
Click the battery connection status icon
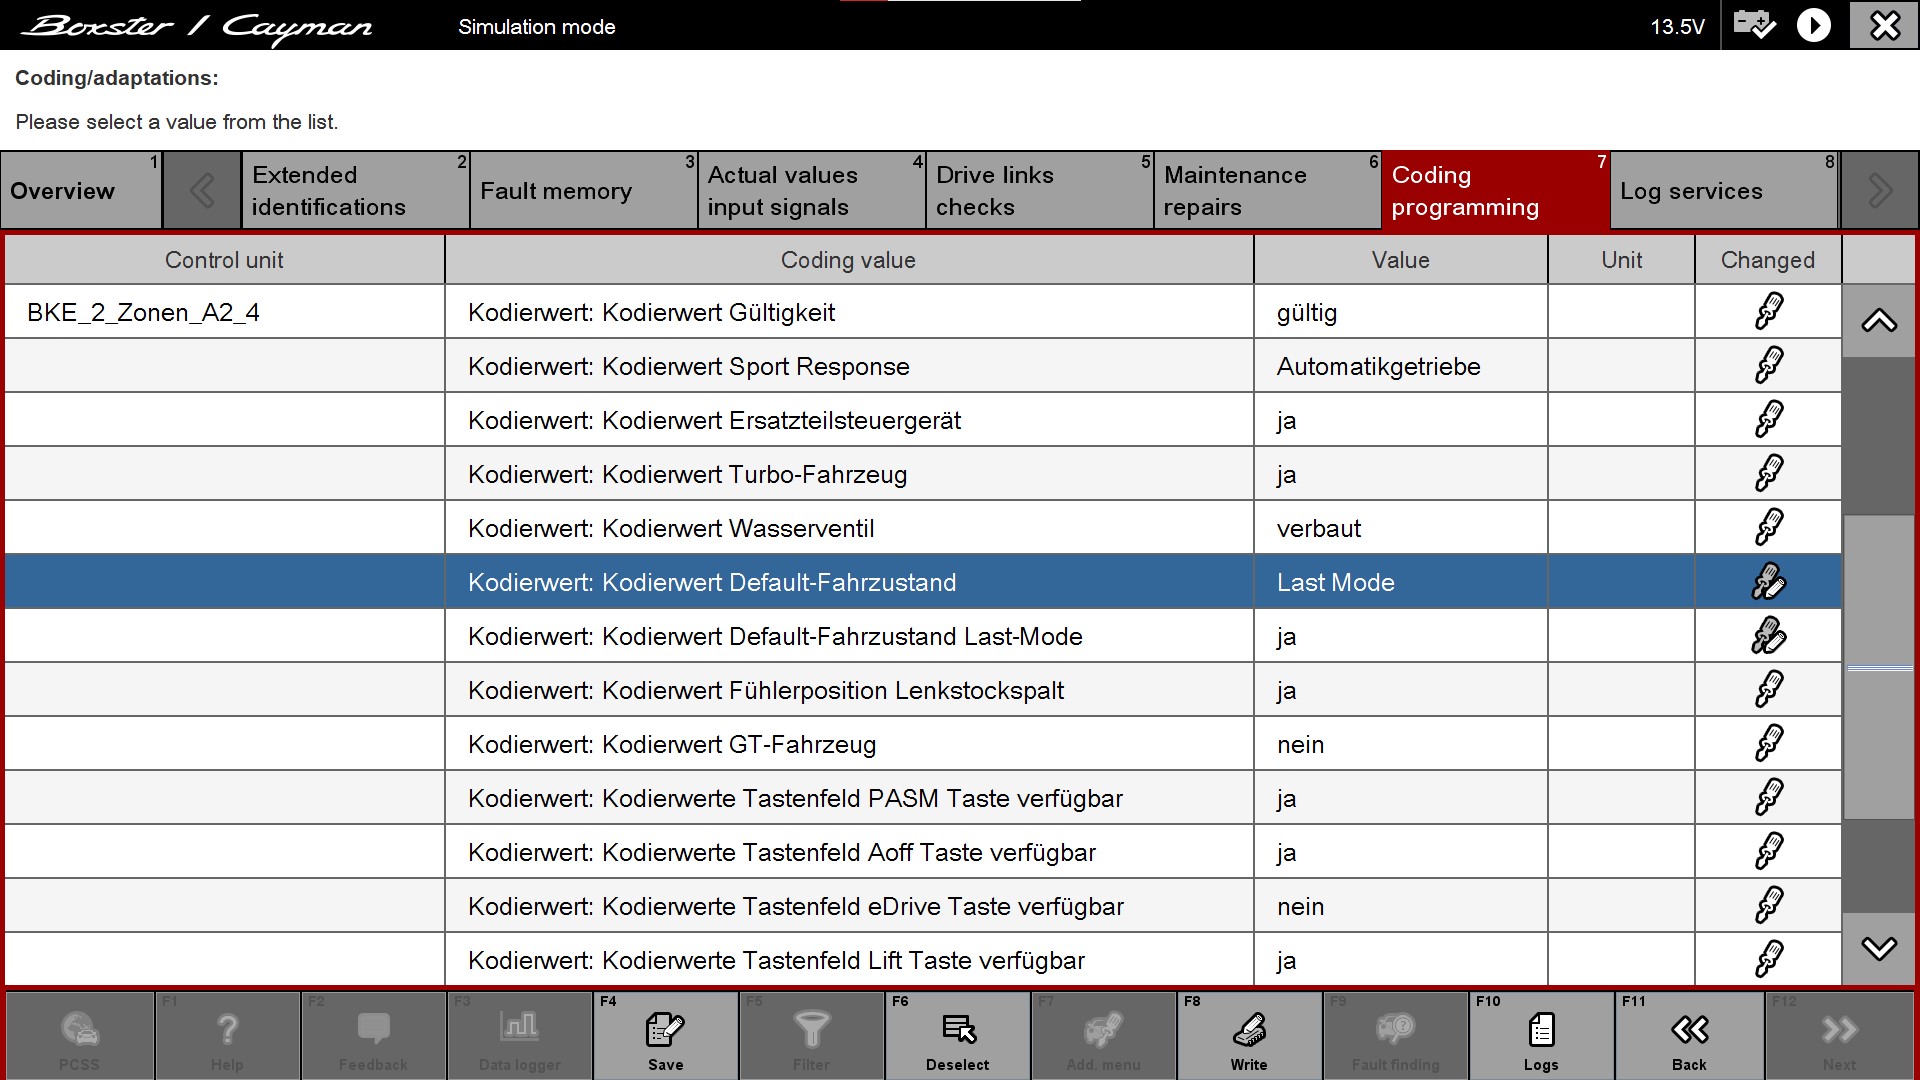[1753, 25]
